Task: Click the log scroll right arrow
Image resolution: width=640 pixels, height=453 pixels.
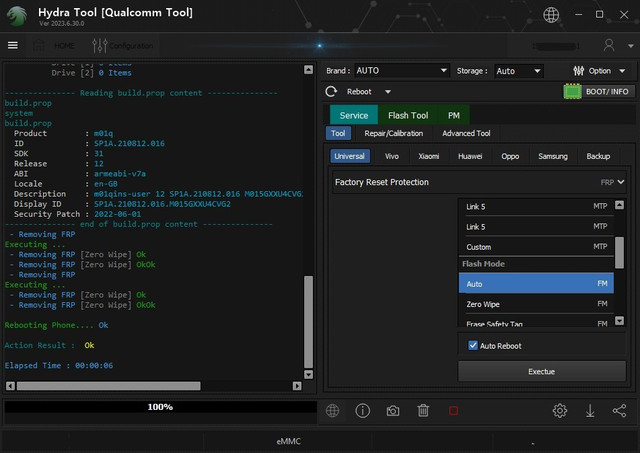Action: click(x=297, y=386)
